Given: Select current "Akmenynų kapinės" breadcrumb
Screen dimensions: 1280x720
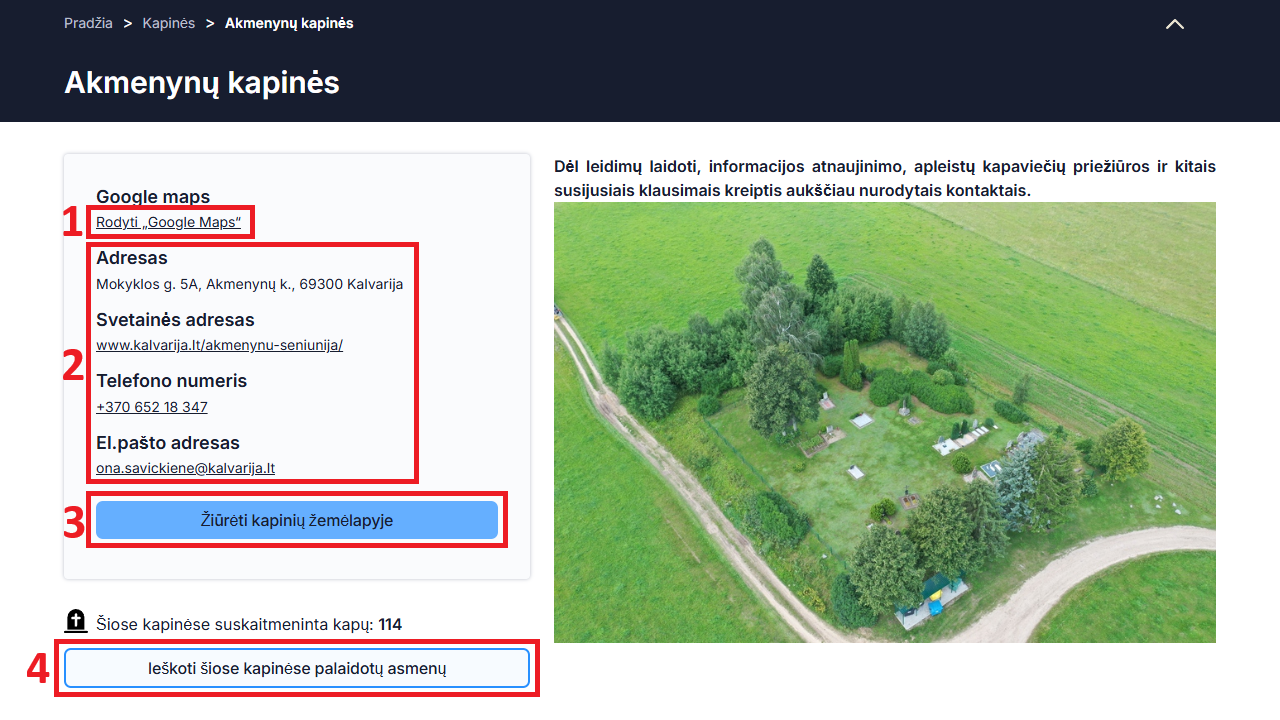Looking at the screenshot, I should point(289,23).
